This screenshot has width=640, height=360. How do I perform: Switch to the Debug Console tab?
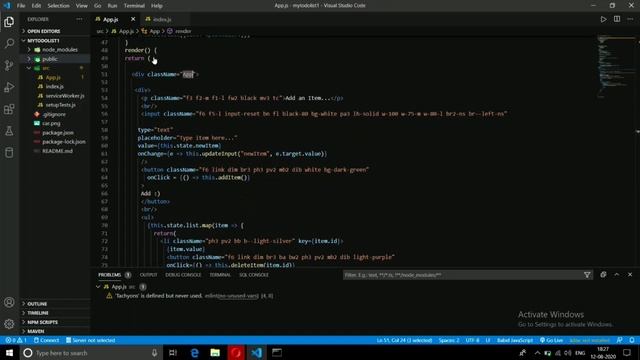[183, 275]
